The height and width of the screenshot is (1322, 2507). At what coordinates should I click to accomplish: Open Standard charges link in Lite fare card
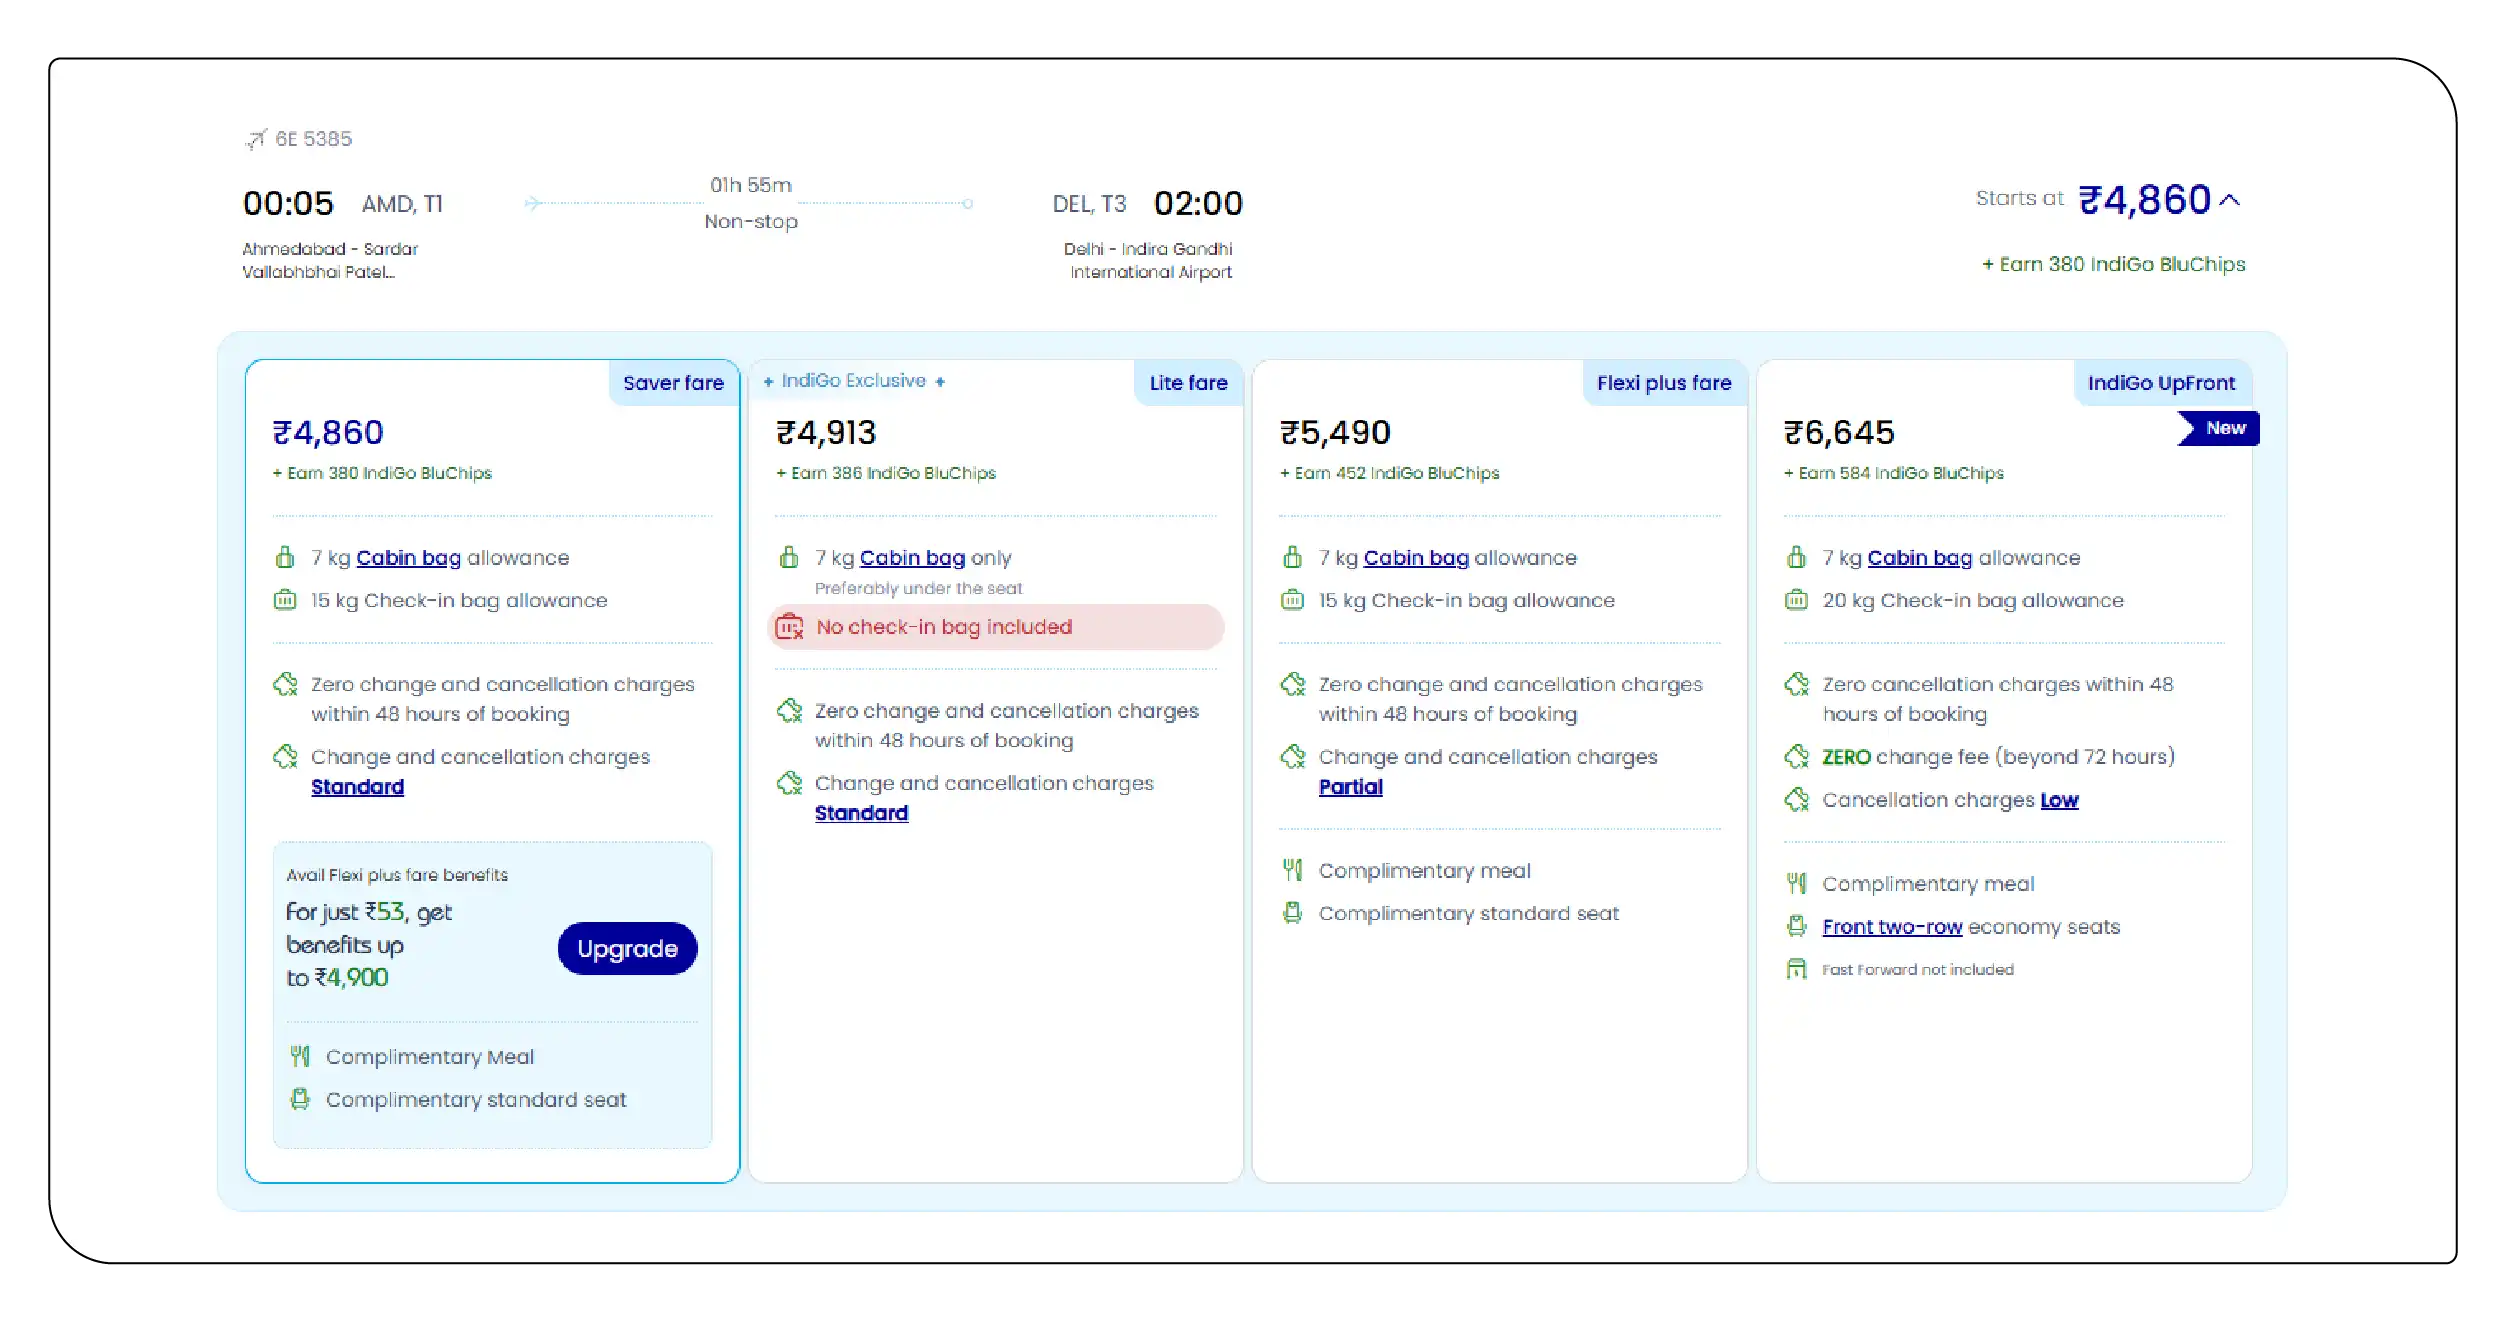tap(861, 813)
